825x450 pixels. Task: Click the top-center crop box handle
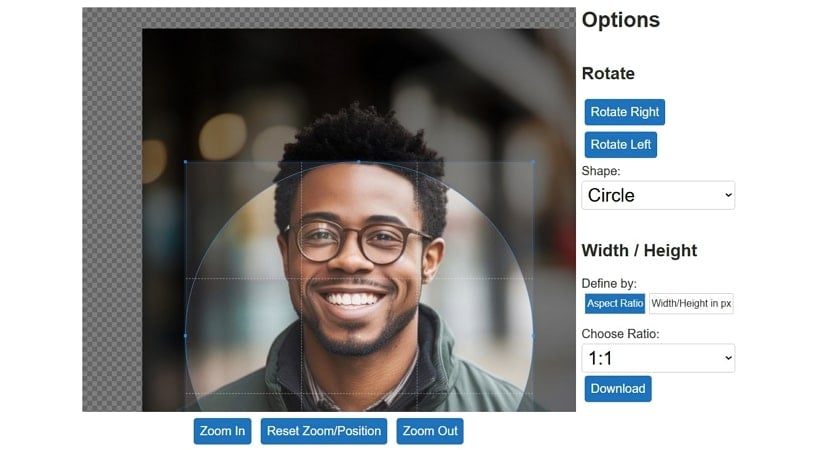click(x=359, y=162)
